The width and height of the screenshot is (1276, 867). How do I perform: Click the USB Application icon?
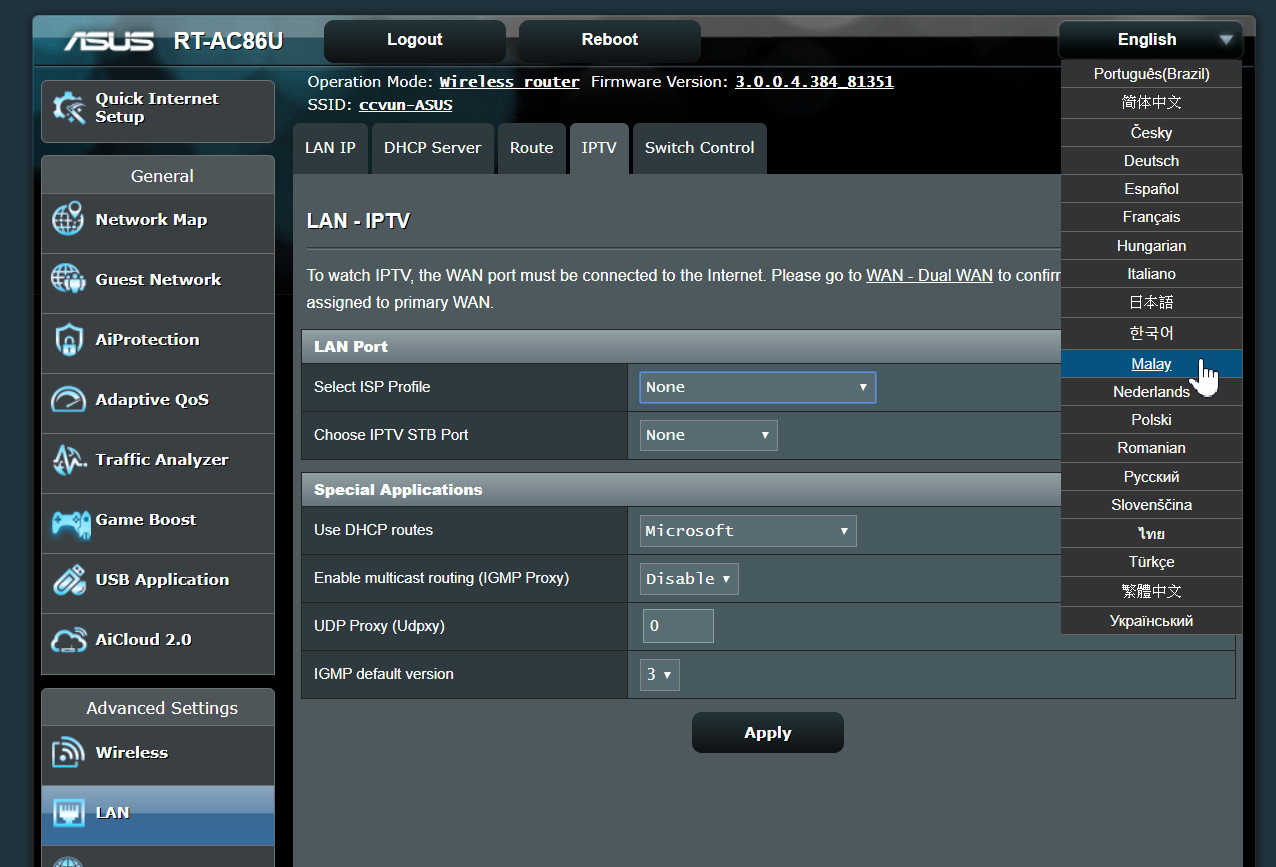(68, 580)
